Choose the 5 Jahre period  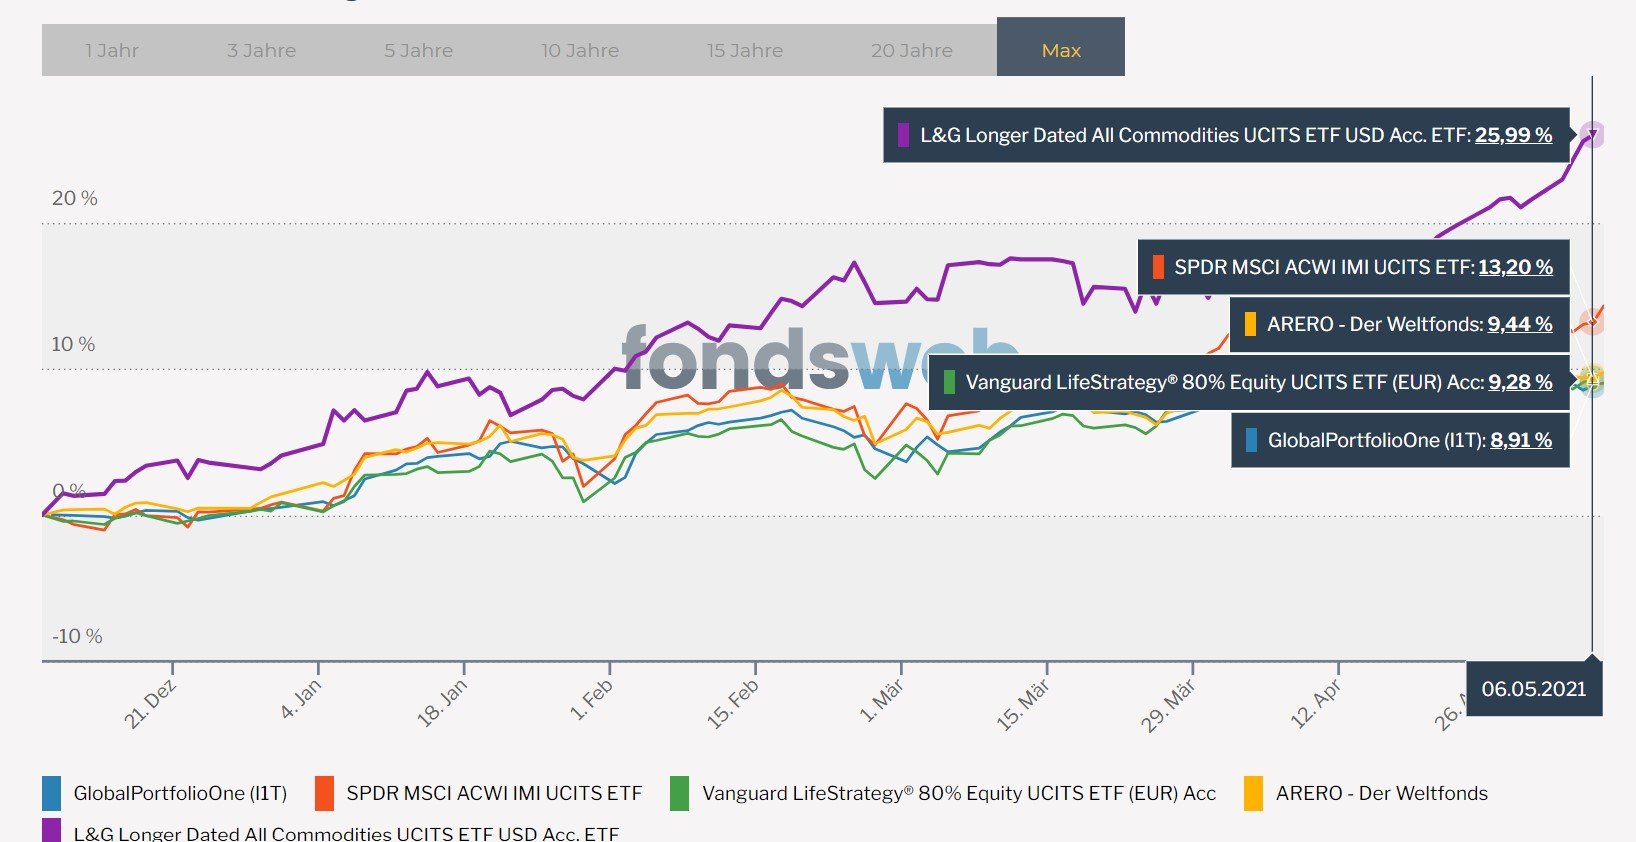click(419, 50)
